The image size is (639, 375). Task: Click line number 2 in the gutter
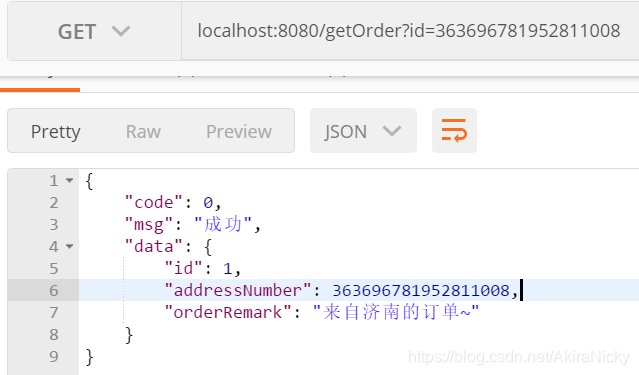pyautogui.click(x=54, y=203)
